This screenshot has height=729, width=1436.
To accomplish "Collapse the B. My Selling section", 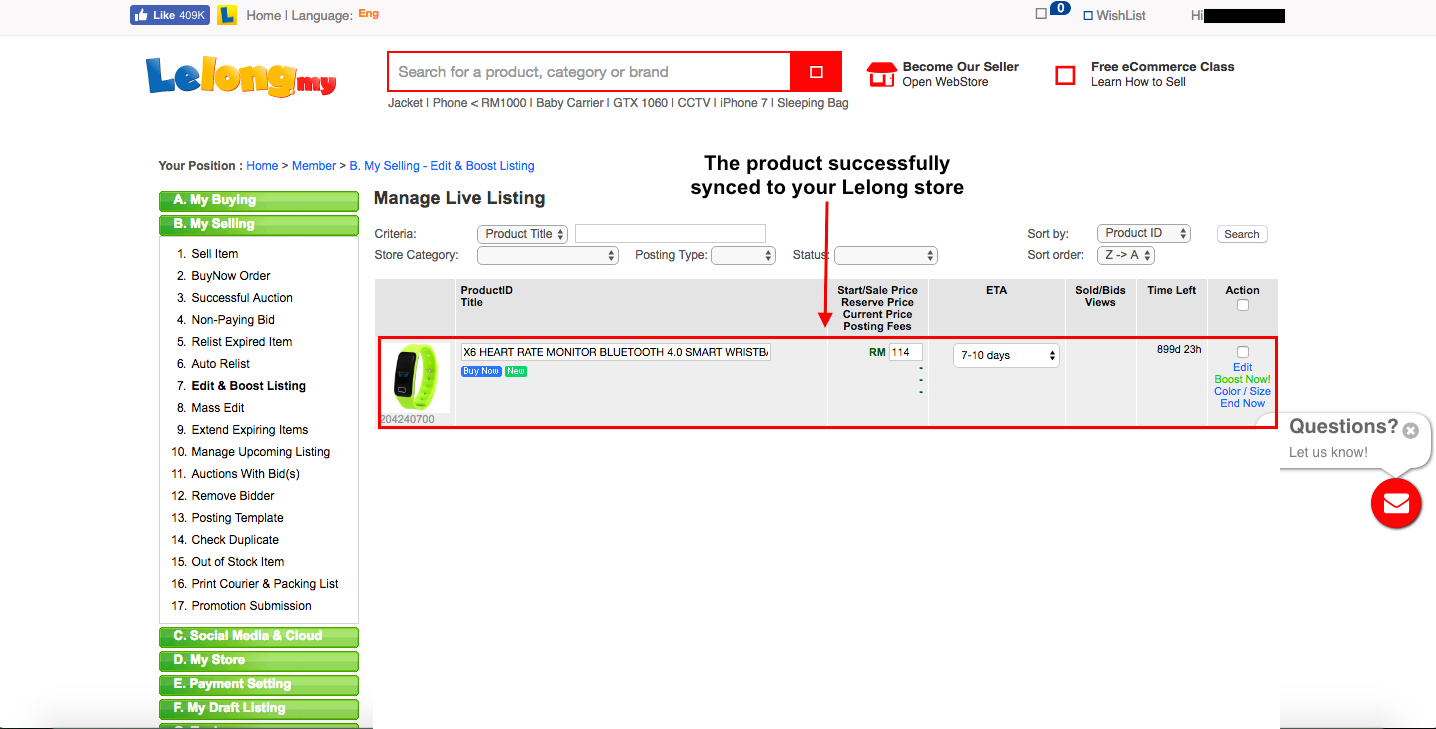I will click(258, 225).
